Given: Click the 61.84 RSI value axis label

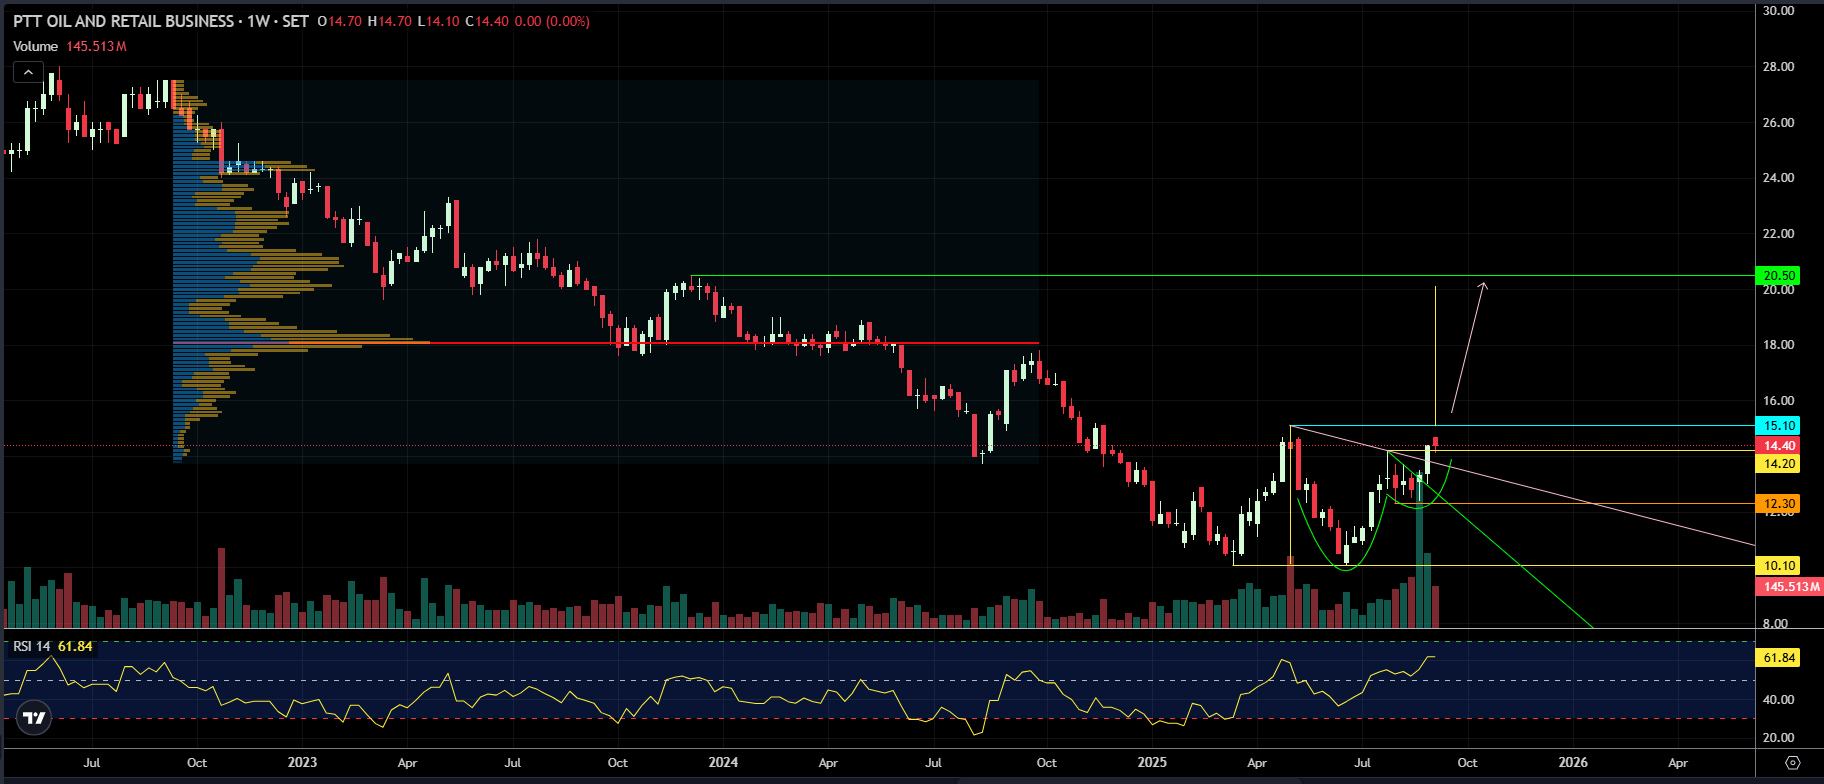Looking at the screenshot, I should [x=1779, y=658].
